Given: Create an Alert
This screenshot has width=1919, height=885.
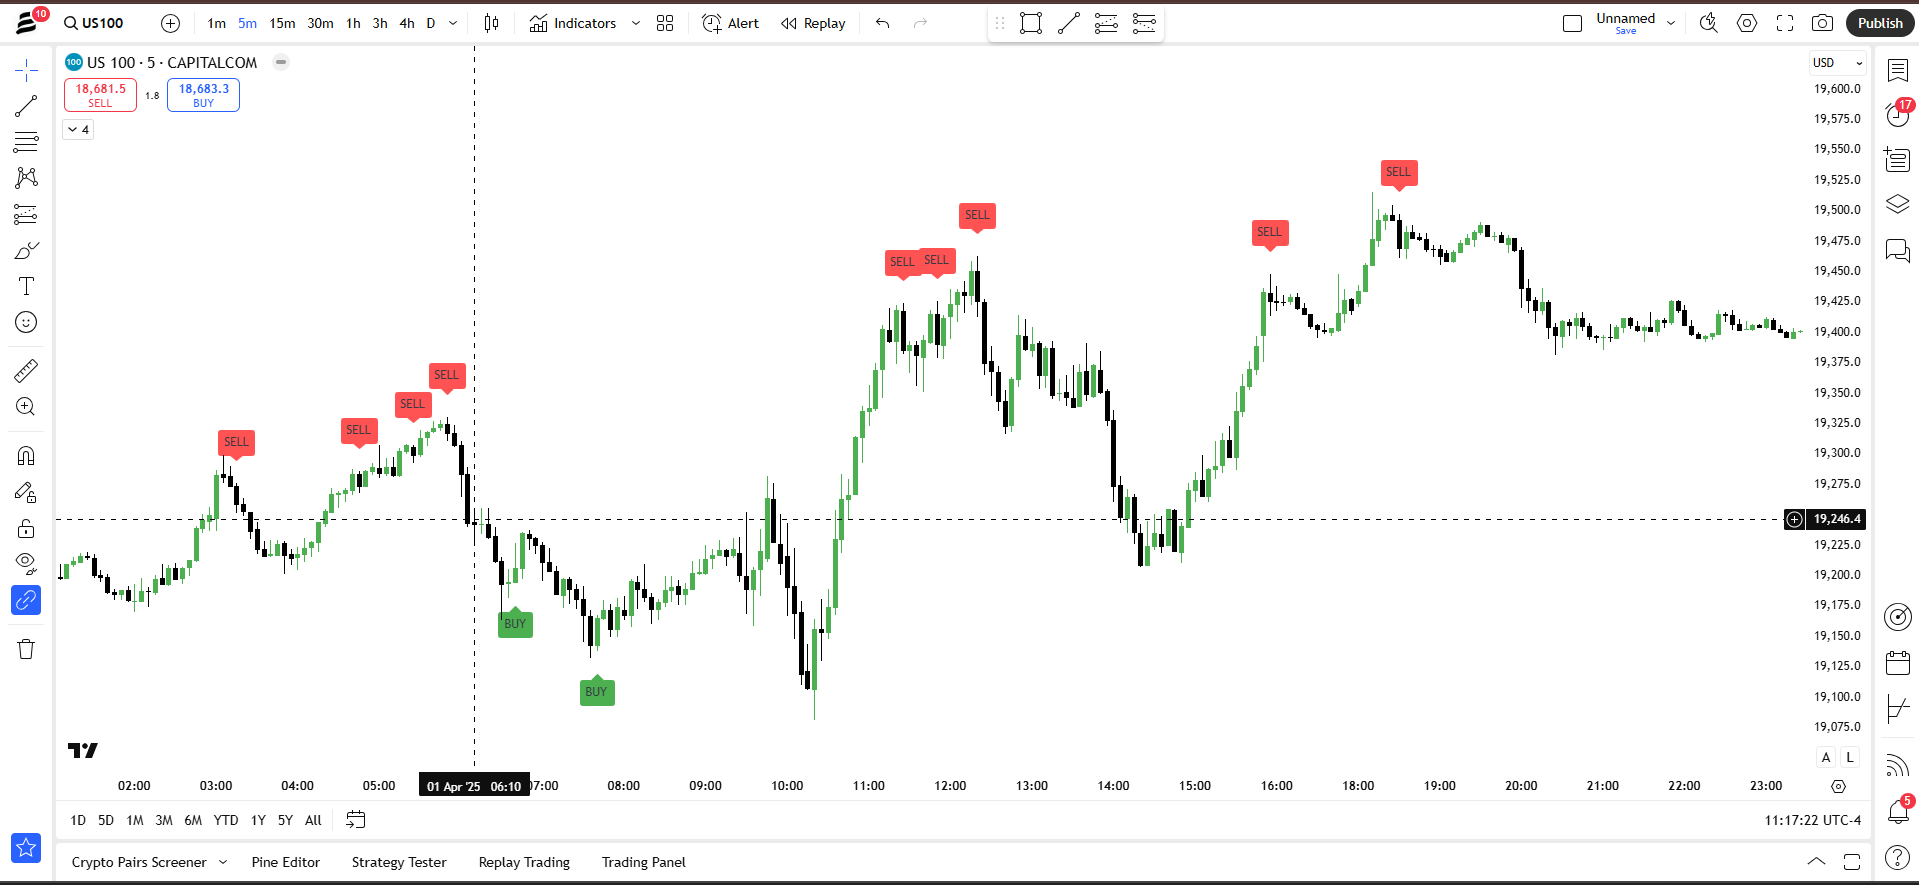Looking at the screenshot, I should (731, 23).
